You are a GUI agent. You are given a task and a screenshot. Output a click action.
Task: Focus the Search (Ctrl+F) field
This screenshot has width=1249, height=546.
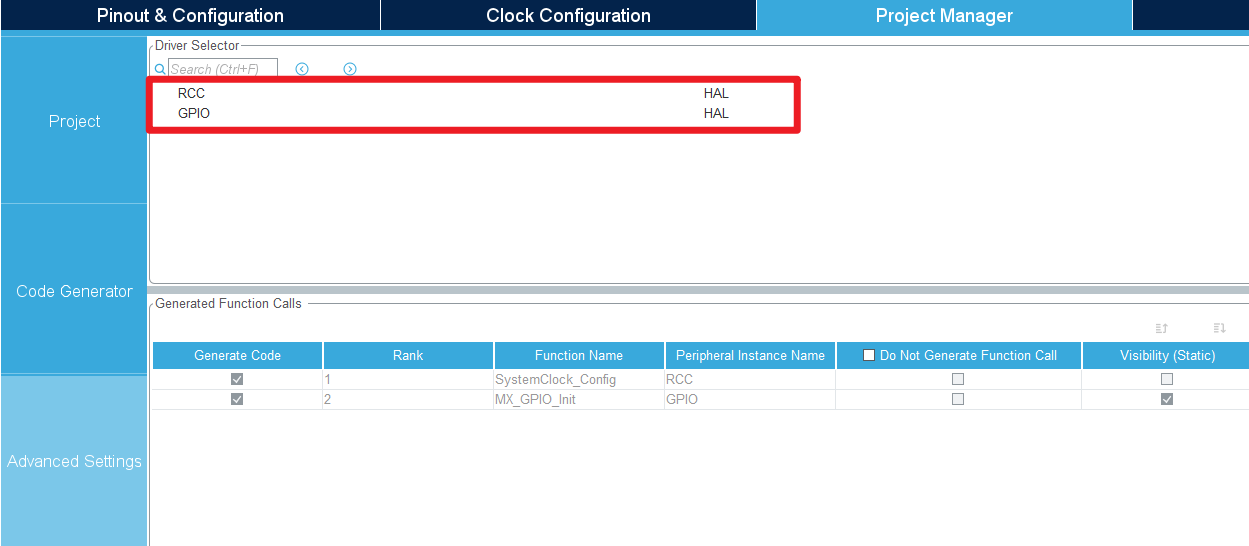222,69
